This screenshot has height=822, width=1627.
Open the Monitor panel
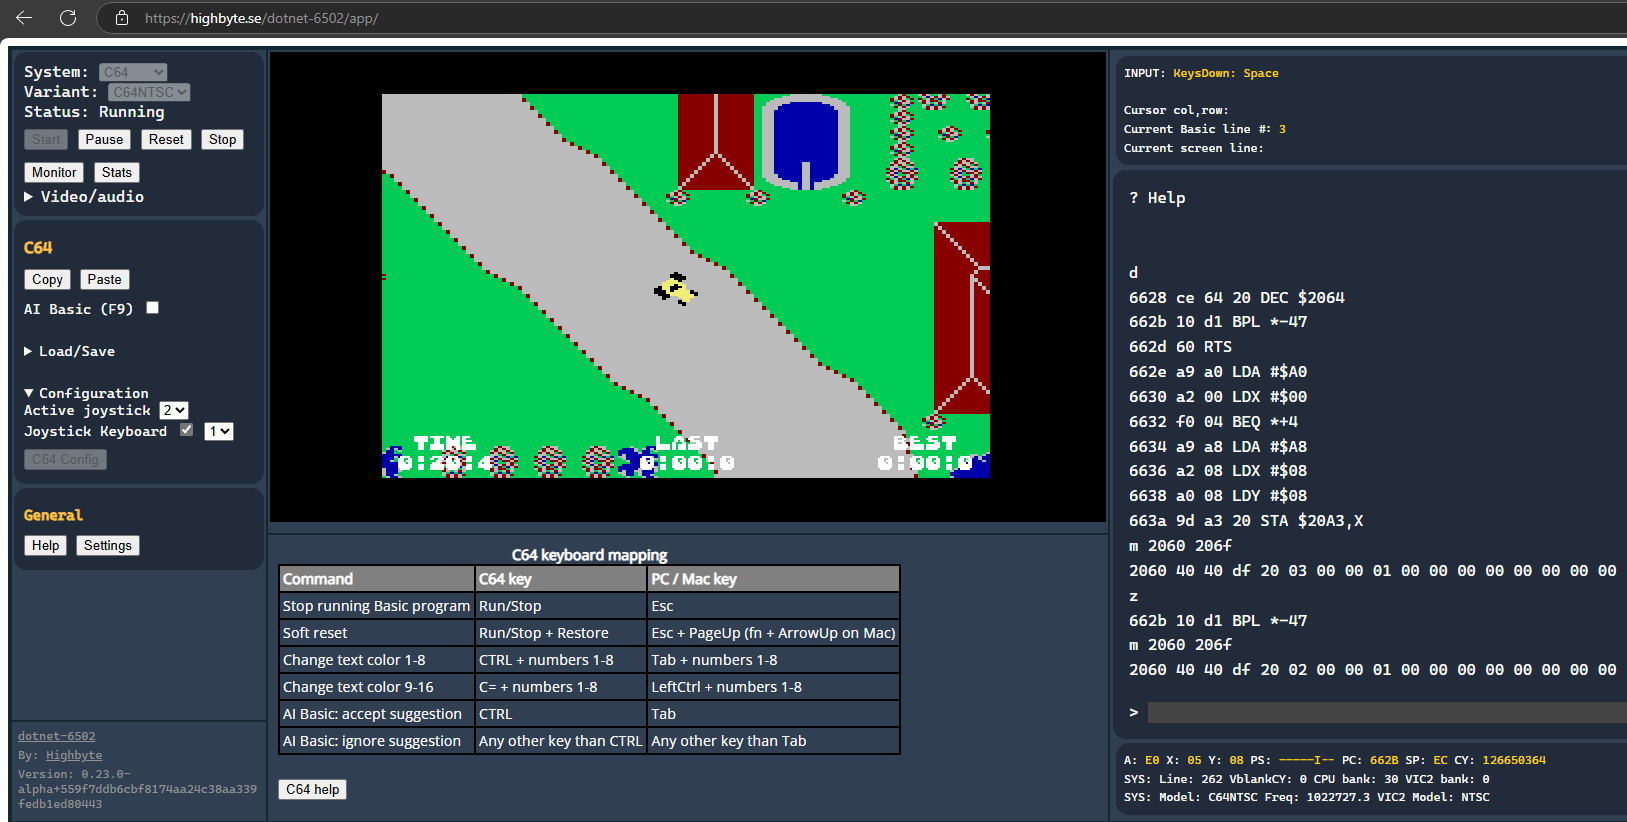pyautogui.click(x=54, y=173)
